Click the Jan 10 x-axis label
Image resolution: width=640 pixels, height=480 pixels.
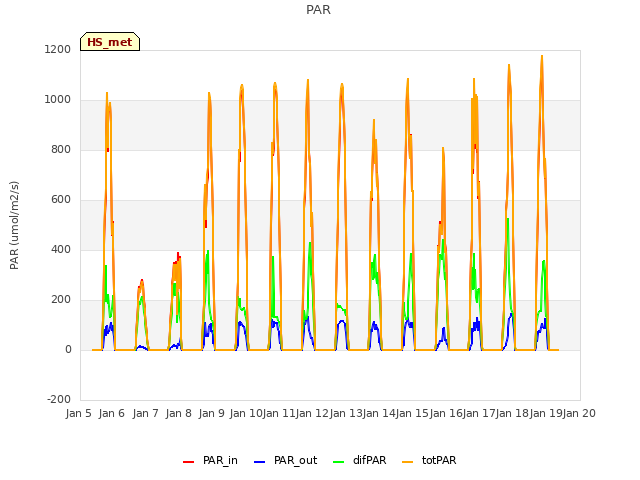click(246, 413)
